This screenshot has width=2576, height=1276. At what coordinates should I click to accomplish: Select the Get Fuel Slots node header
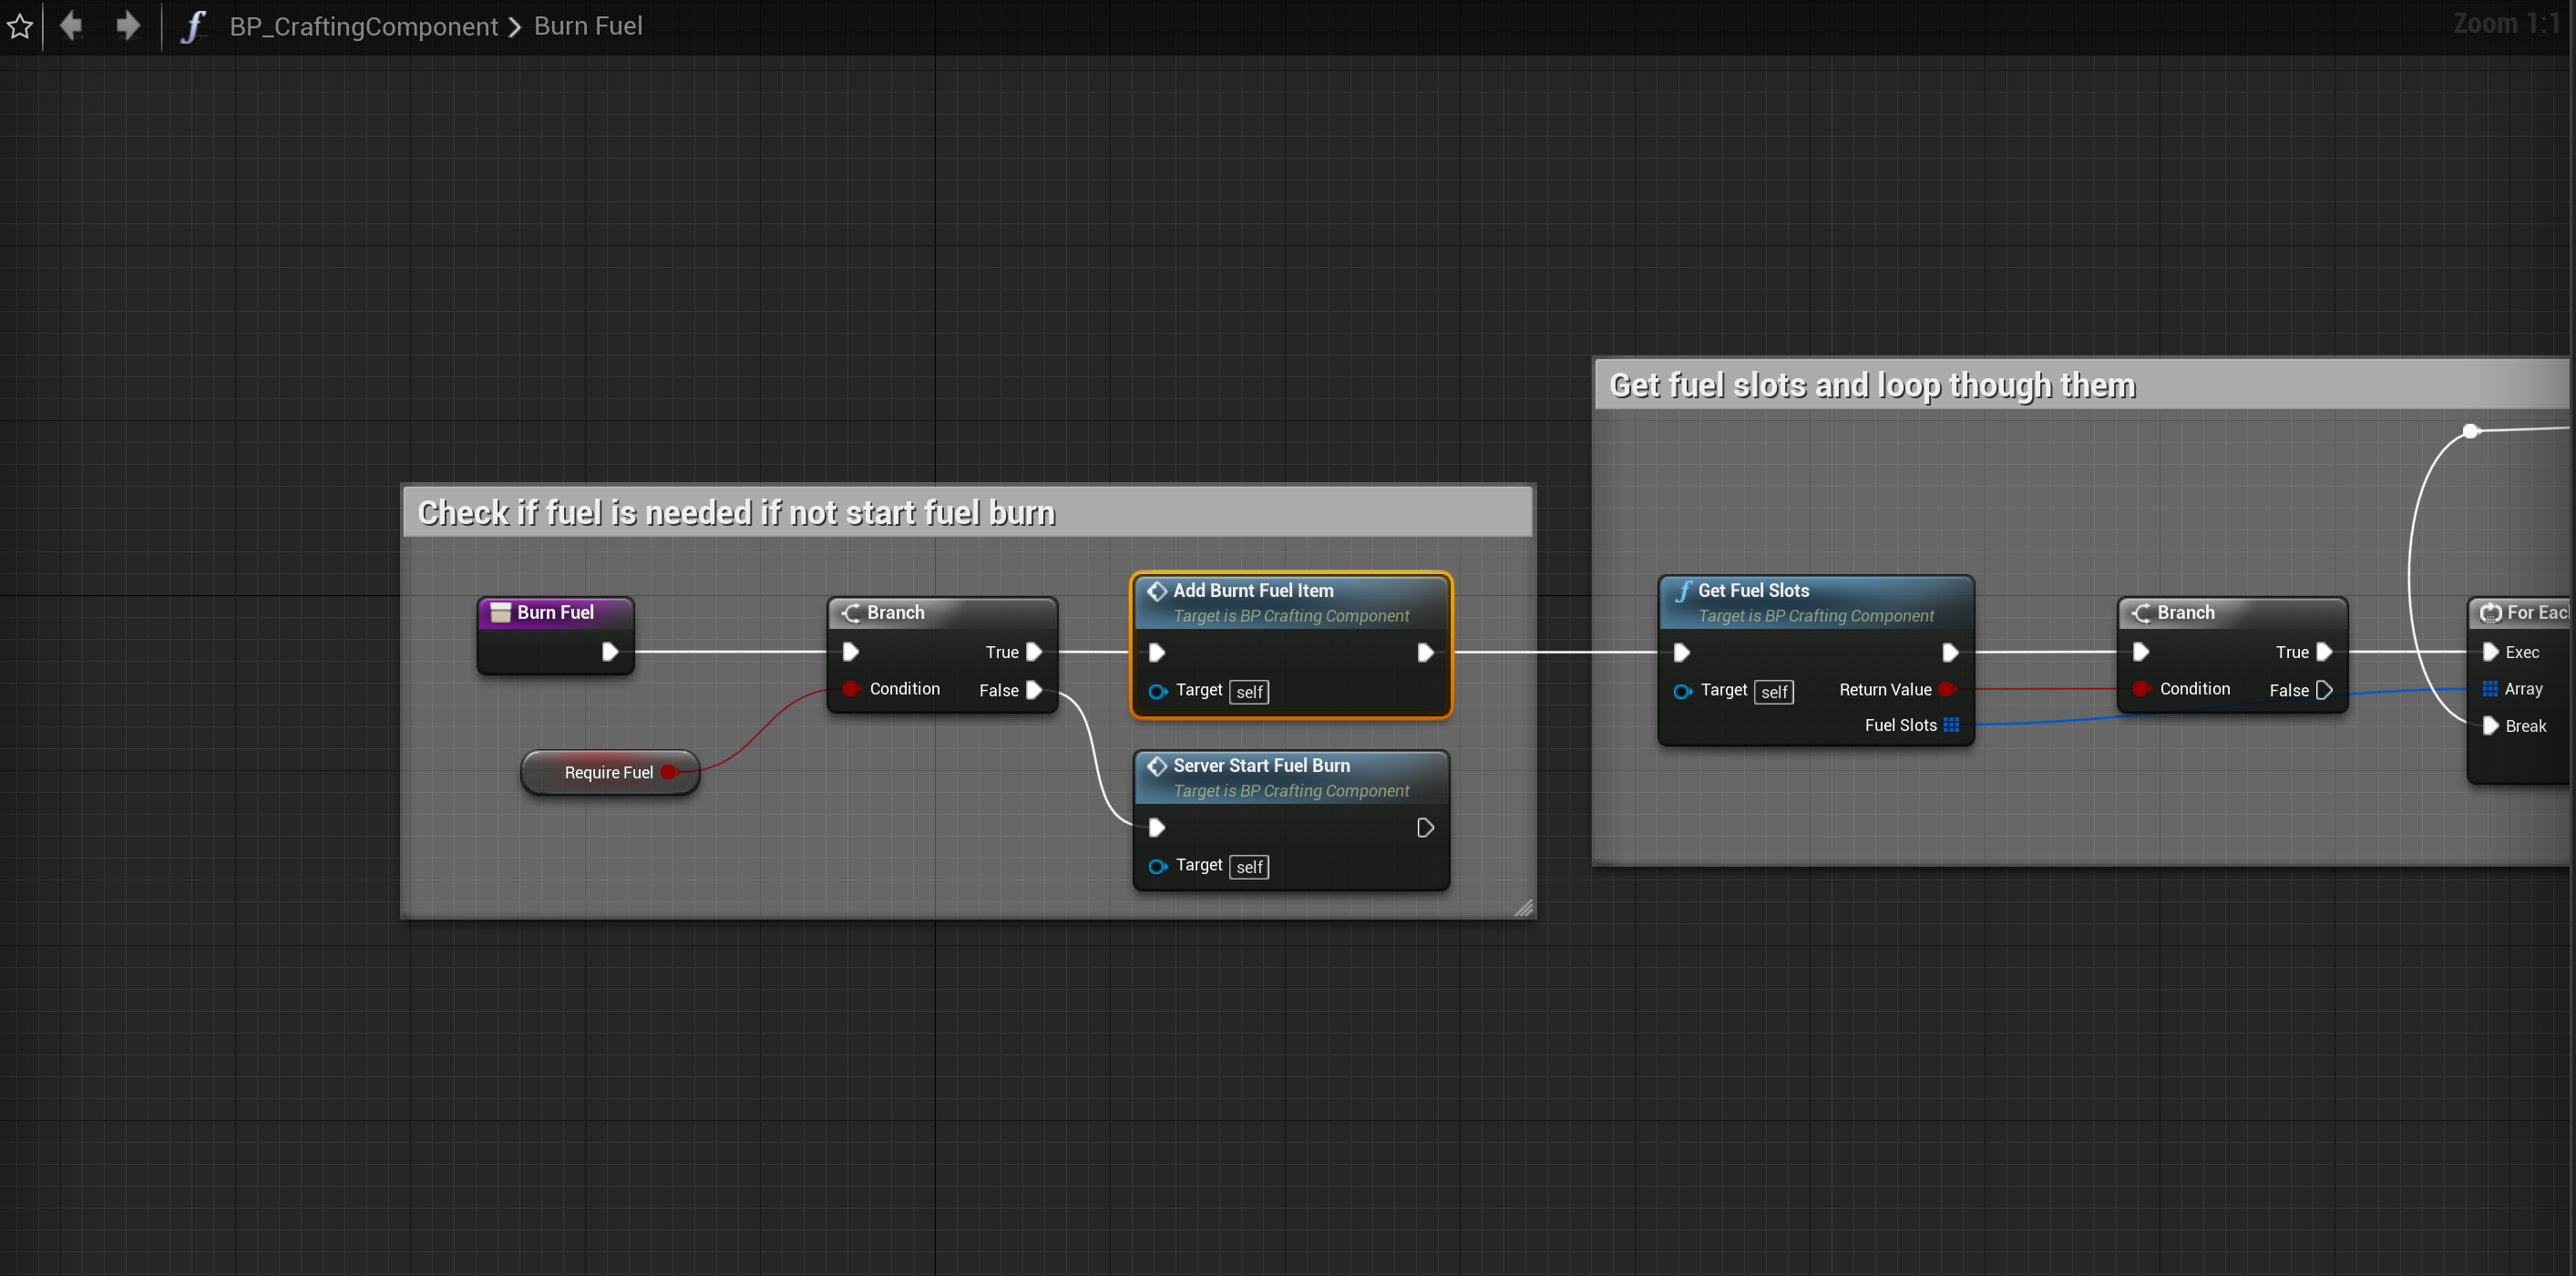click(x=1753, y=590)
